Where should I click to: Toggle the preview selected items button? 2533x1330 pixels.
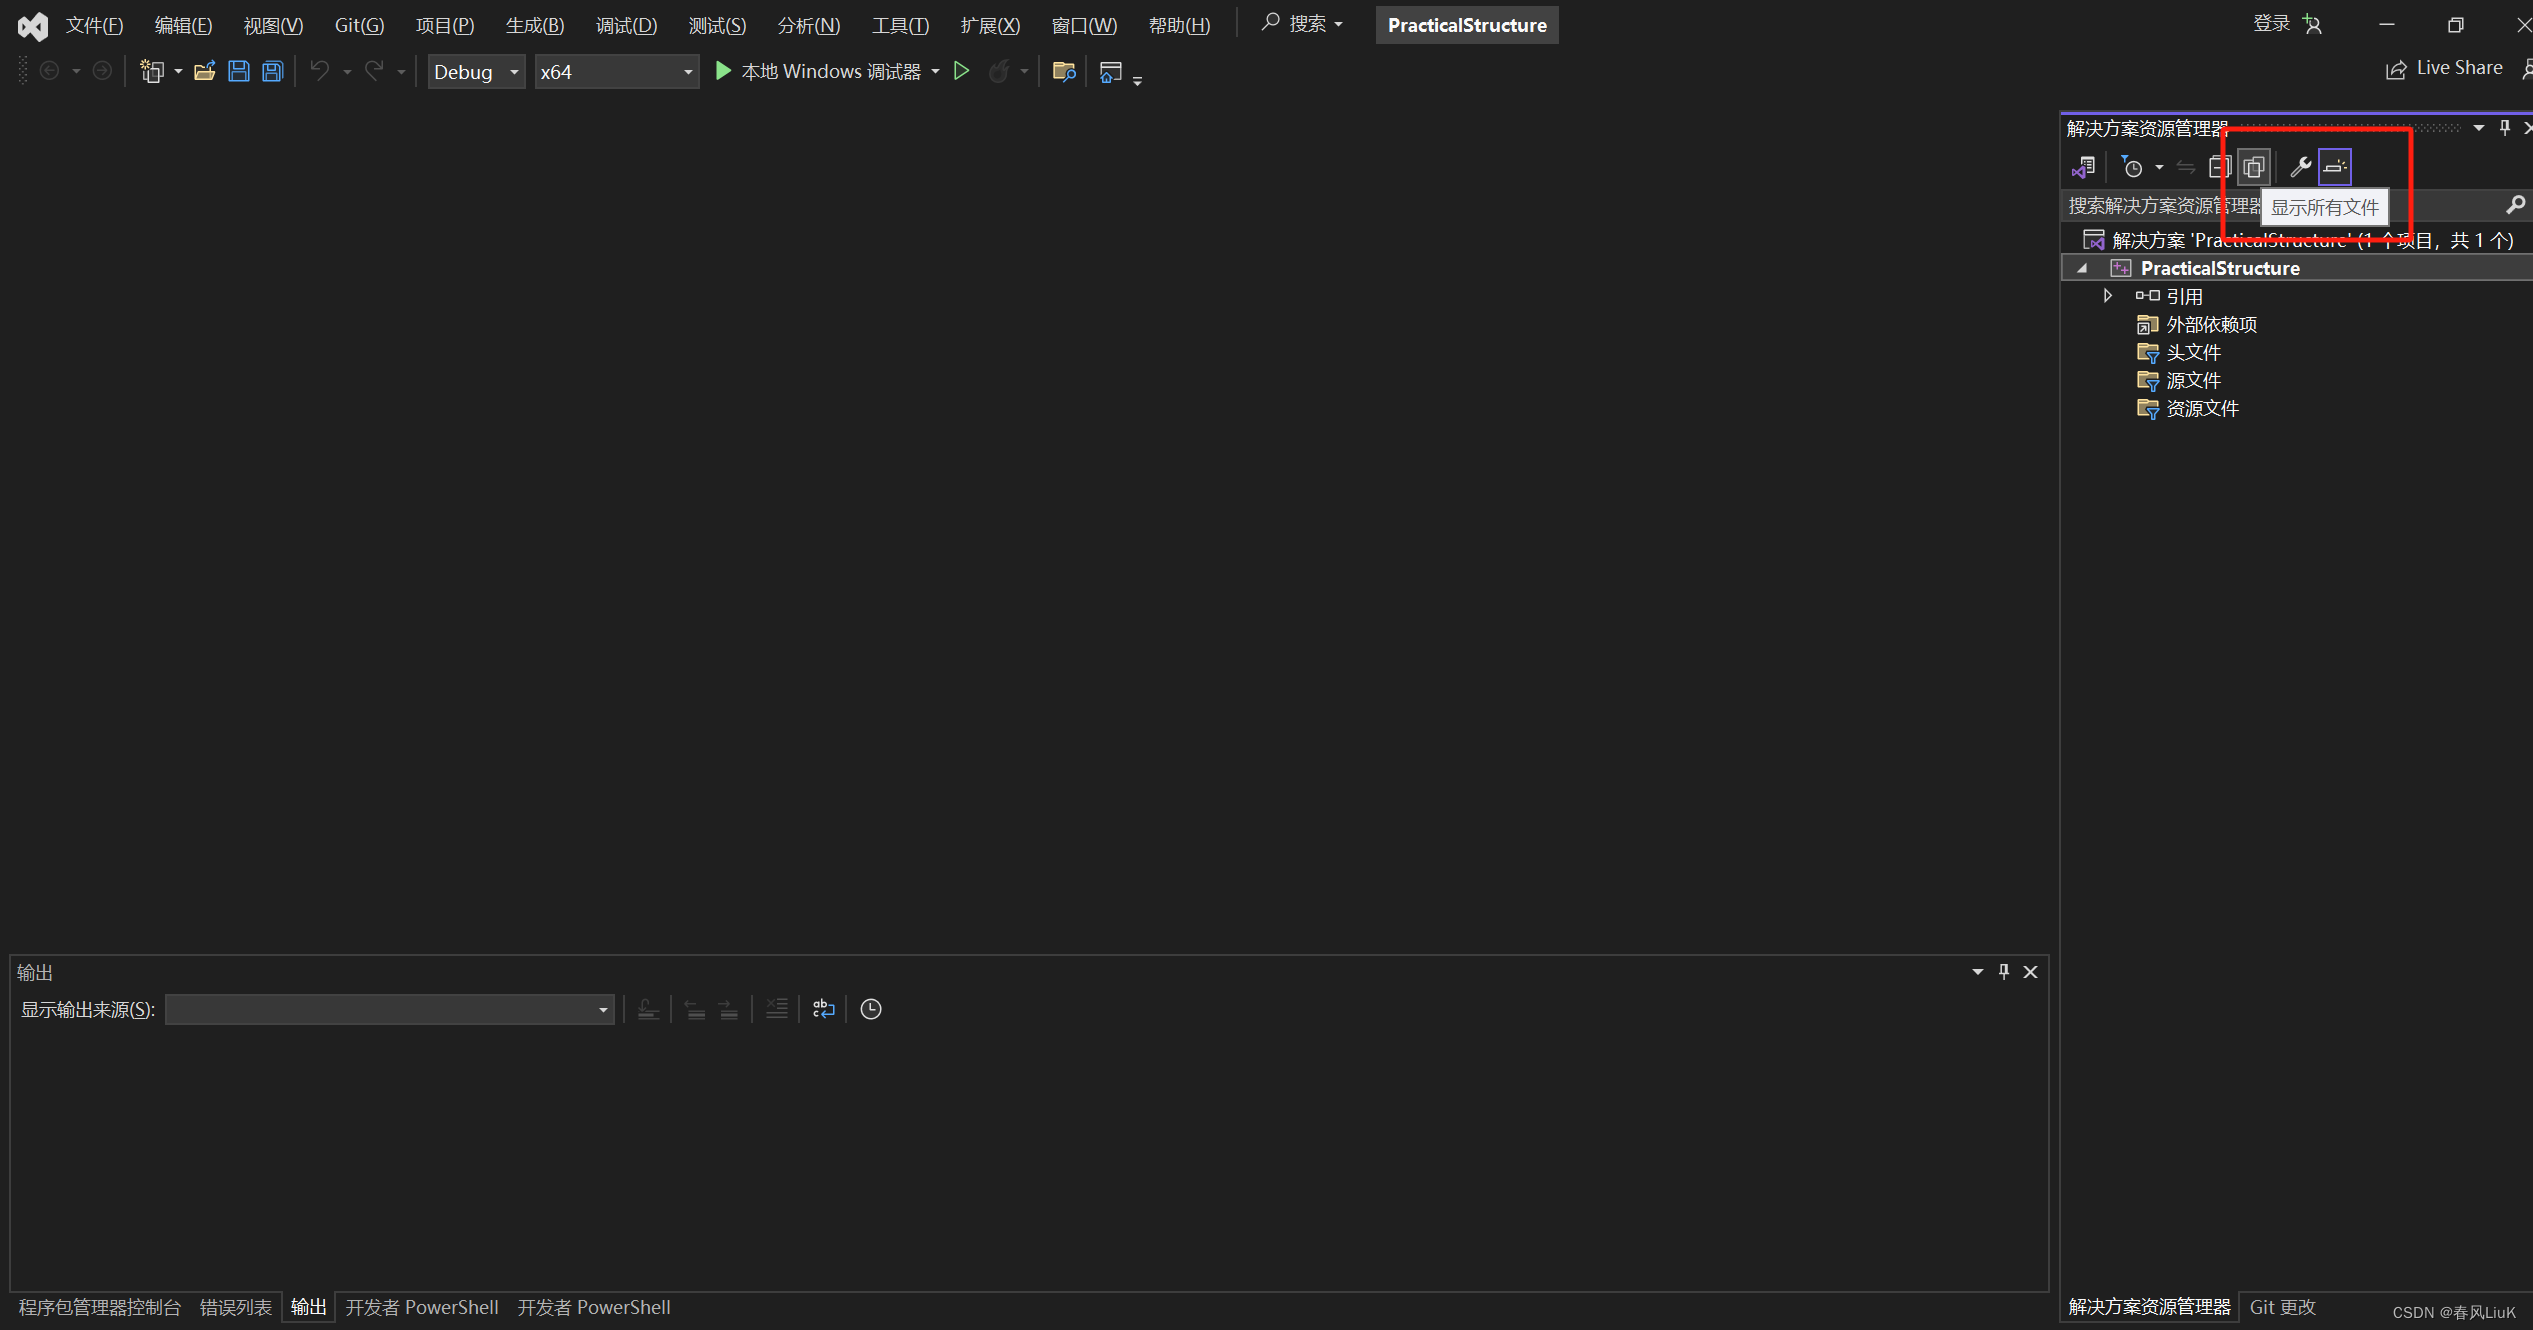pyautogui.click(x=2335, y=167)
